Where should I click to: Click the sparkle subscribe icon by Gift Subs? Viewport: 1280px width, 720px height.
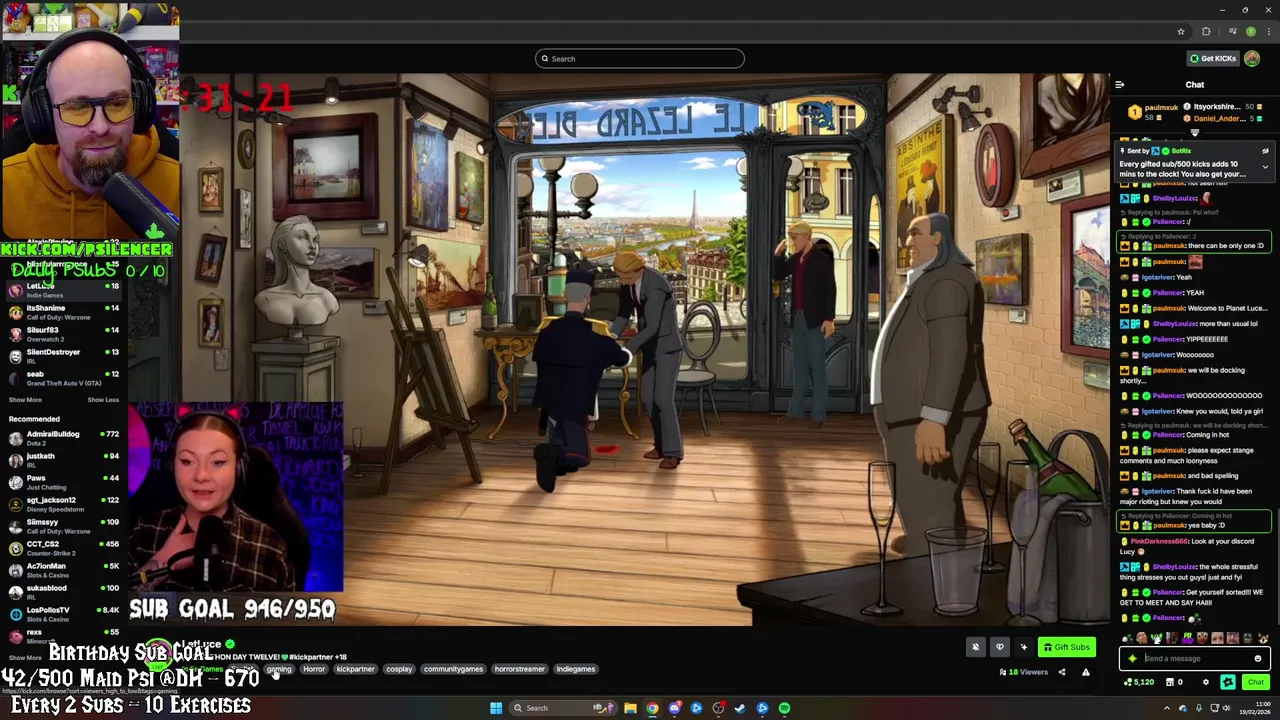[1023, 647]
